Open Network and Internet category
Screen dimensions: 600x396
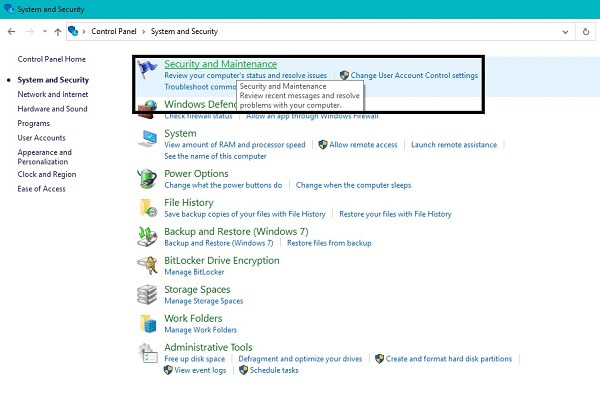pyautogui.click(x=53, y=95)
